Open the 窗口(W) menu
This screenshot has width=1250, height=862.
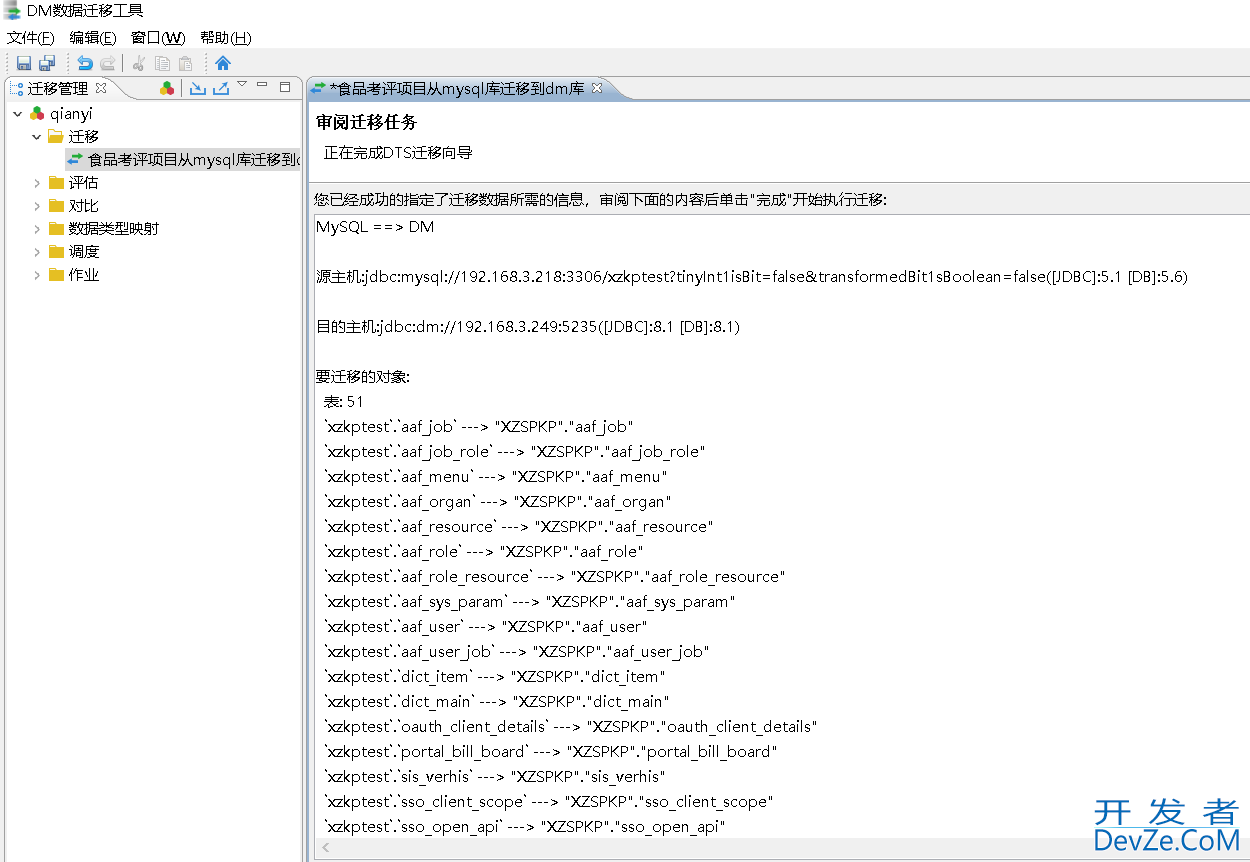pyautogui.click(x=158, y=37)
